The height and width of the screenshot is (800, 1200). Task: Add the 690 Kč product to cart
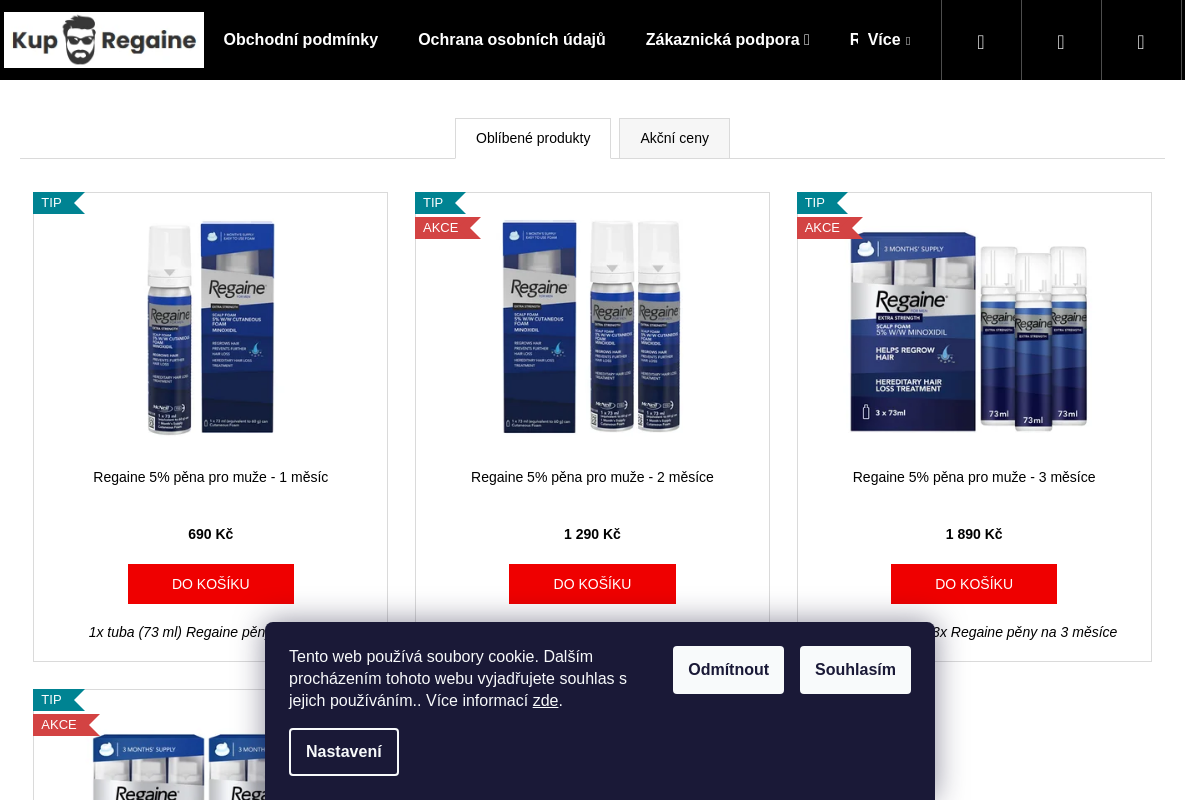click(211, 584)
